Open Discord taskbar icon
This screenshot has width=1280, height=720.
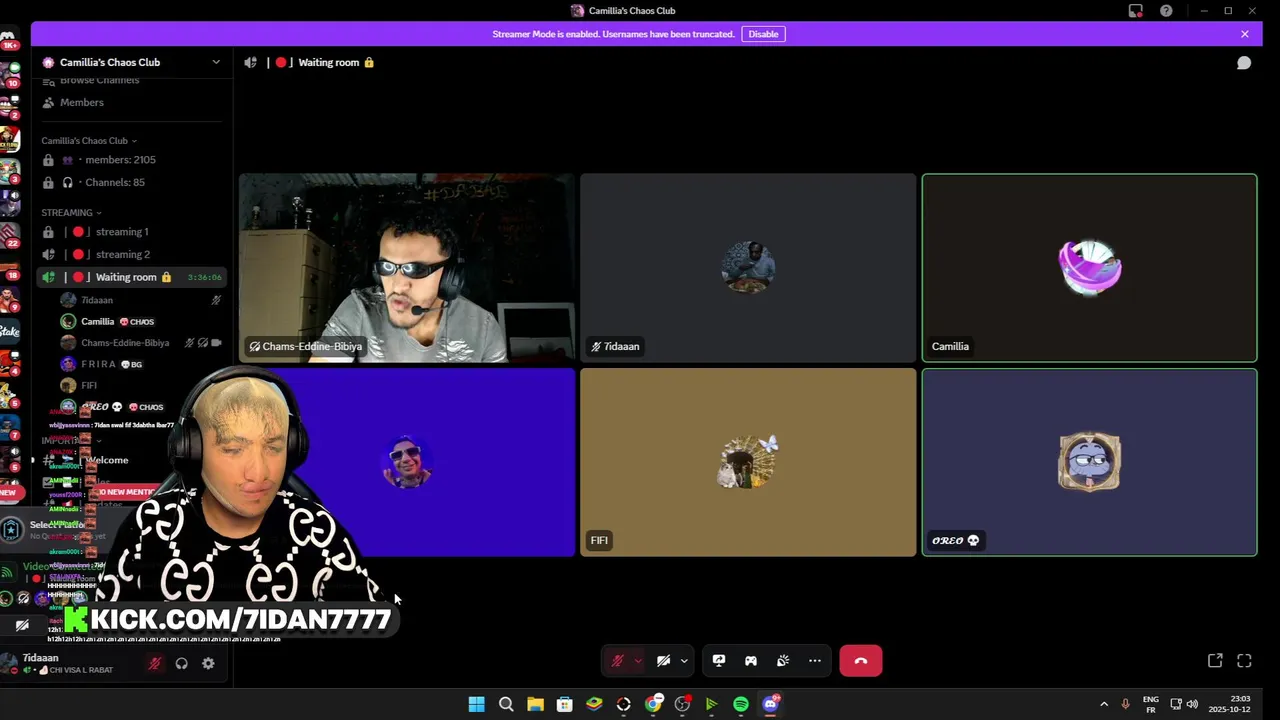click(771, 704)
